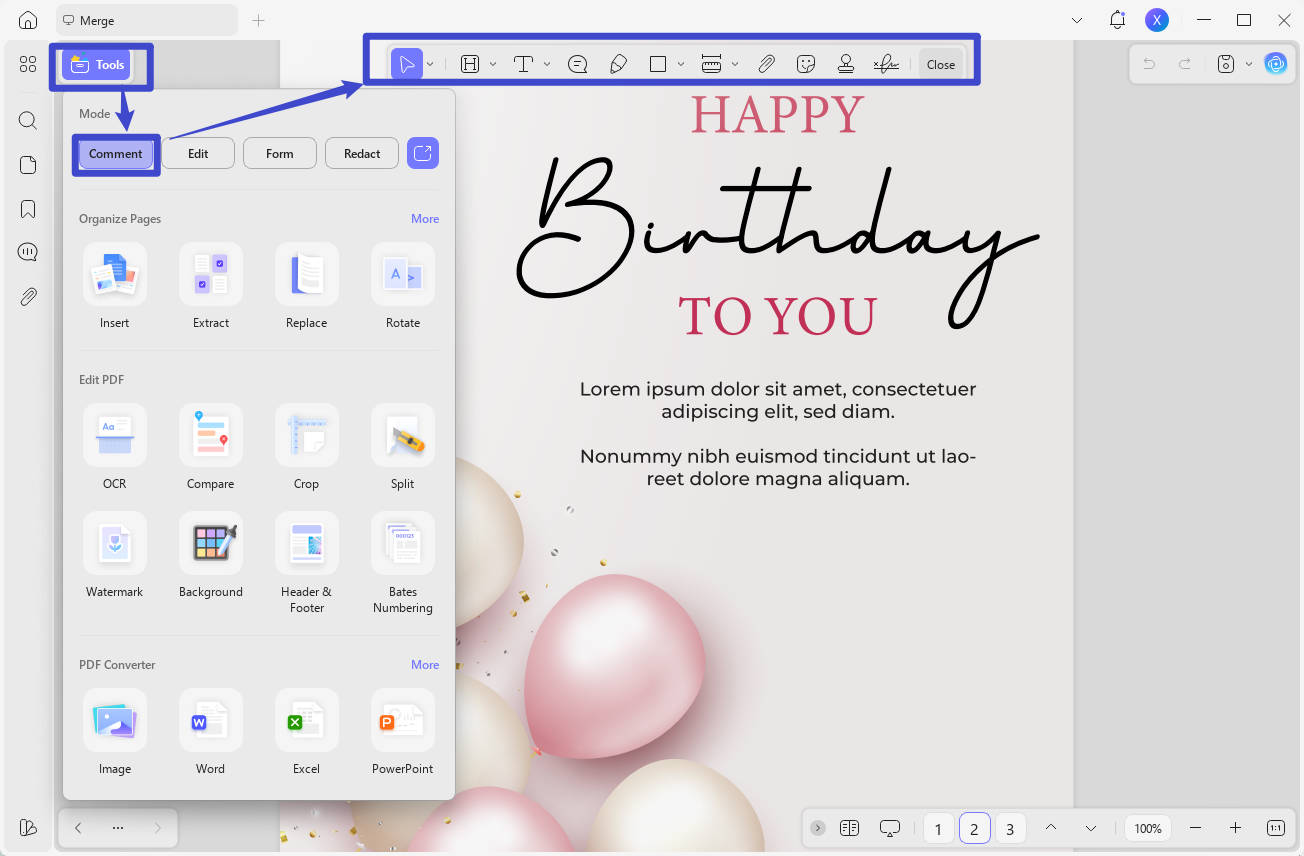1304x856 pixels.
Task: Expand the text tool dropdown arrow
Action: 547,64
